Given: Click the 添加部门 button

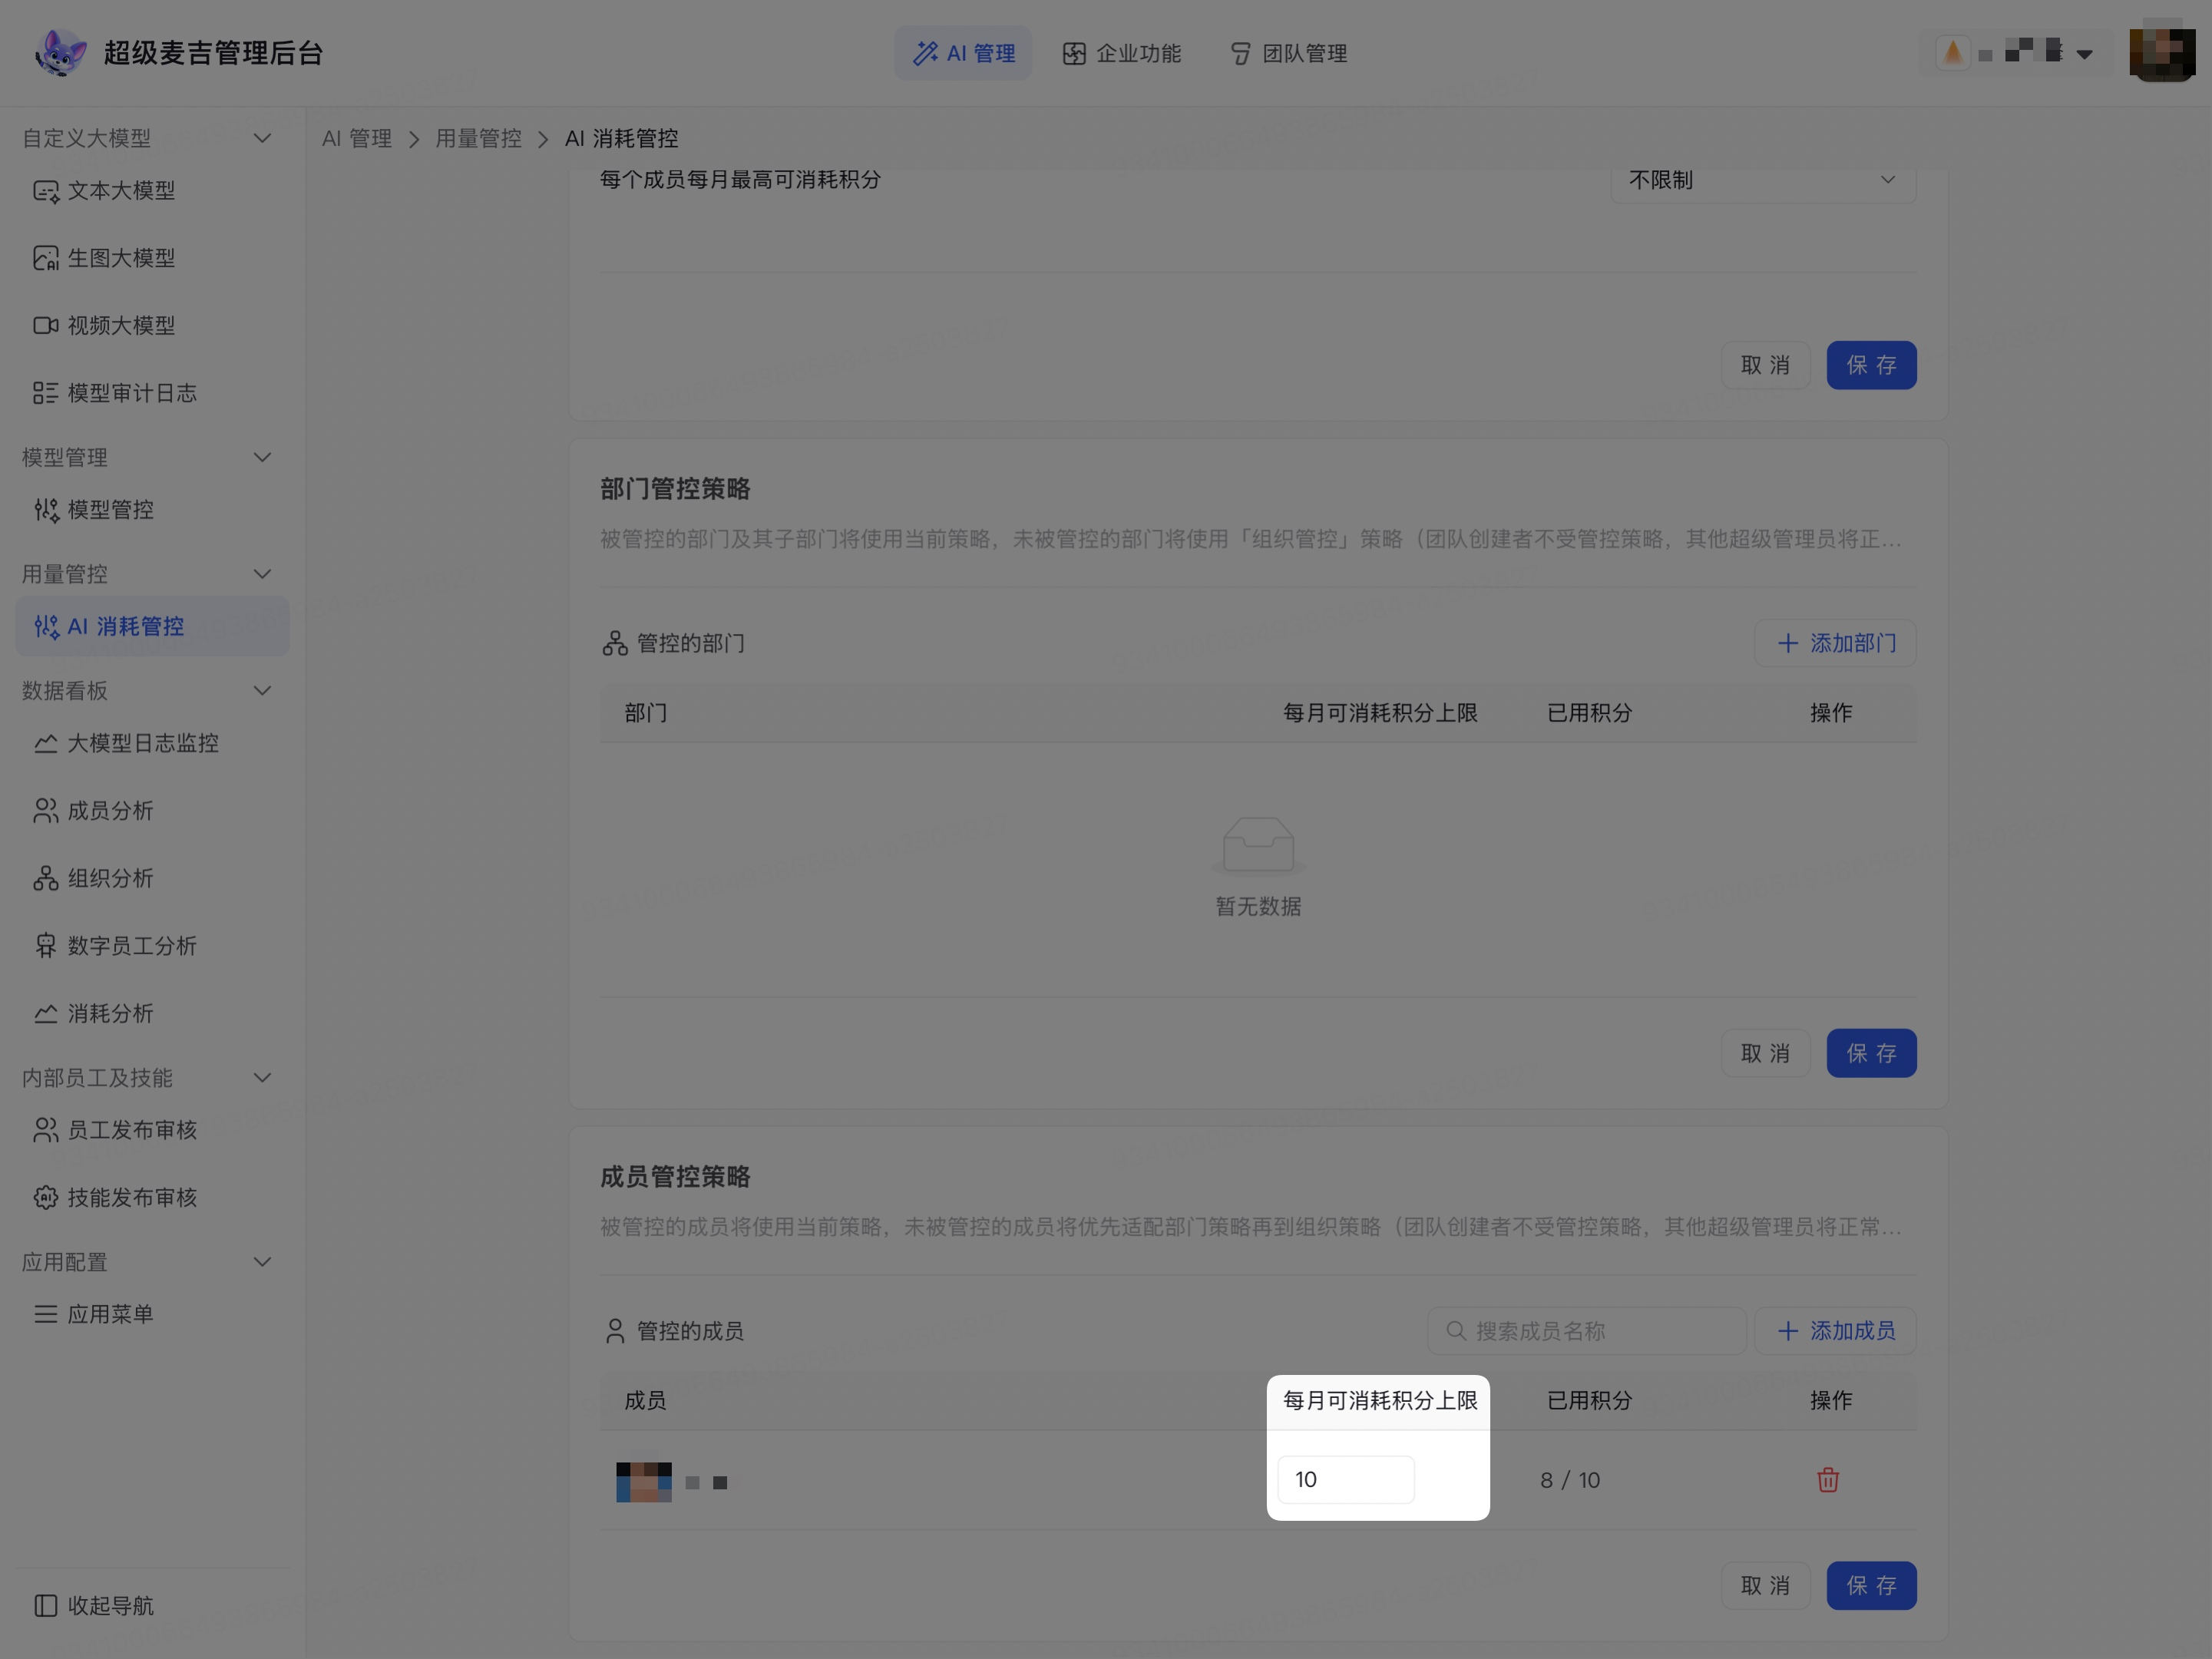Looking at the screenshot, I should 1835,643.
